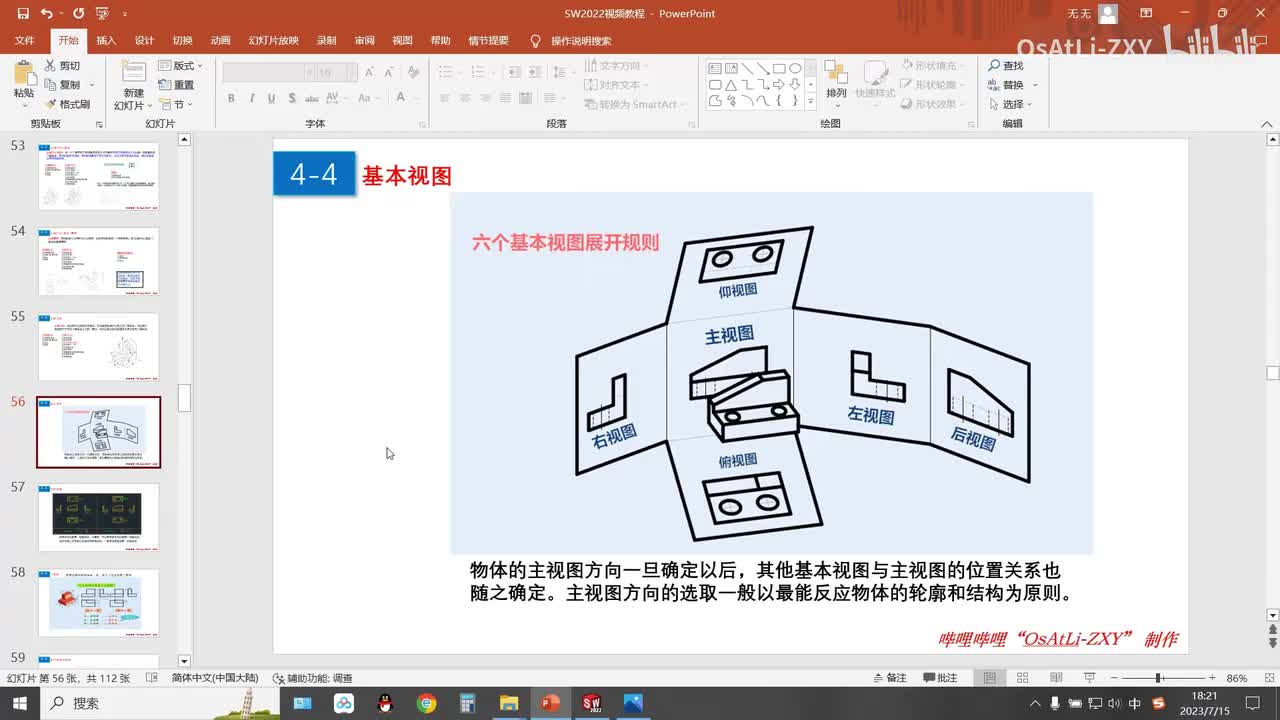
Task: Open File Explorer from the taskbar
Action: 509,703
